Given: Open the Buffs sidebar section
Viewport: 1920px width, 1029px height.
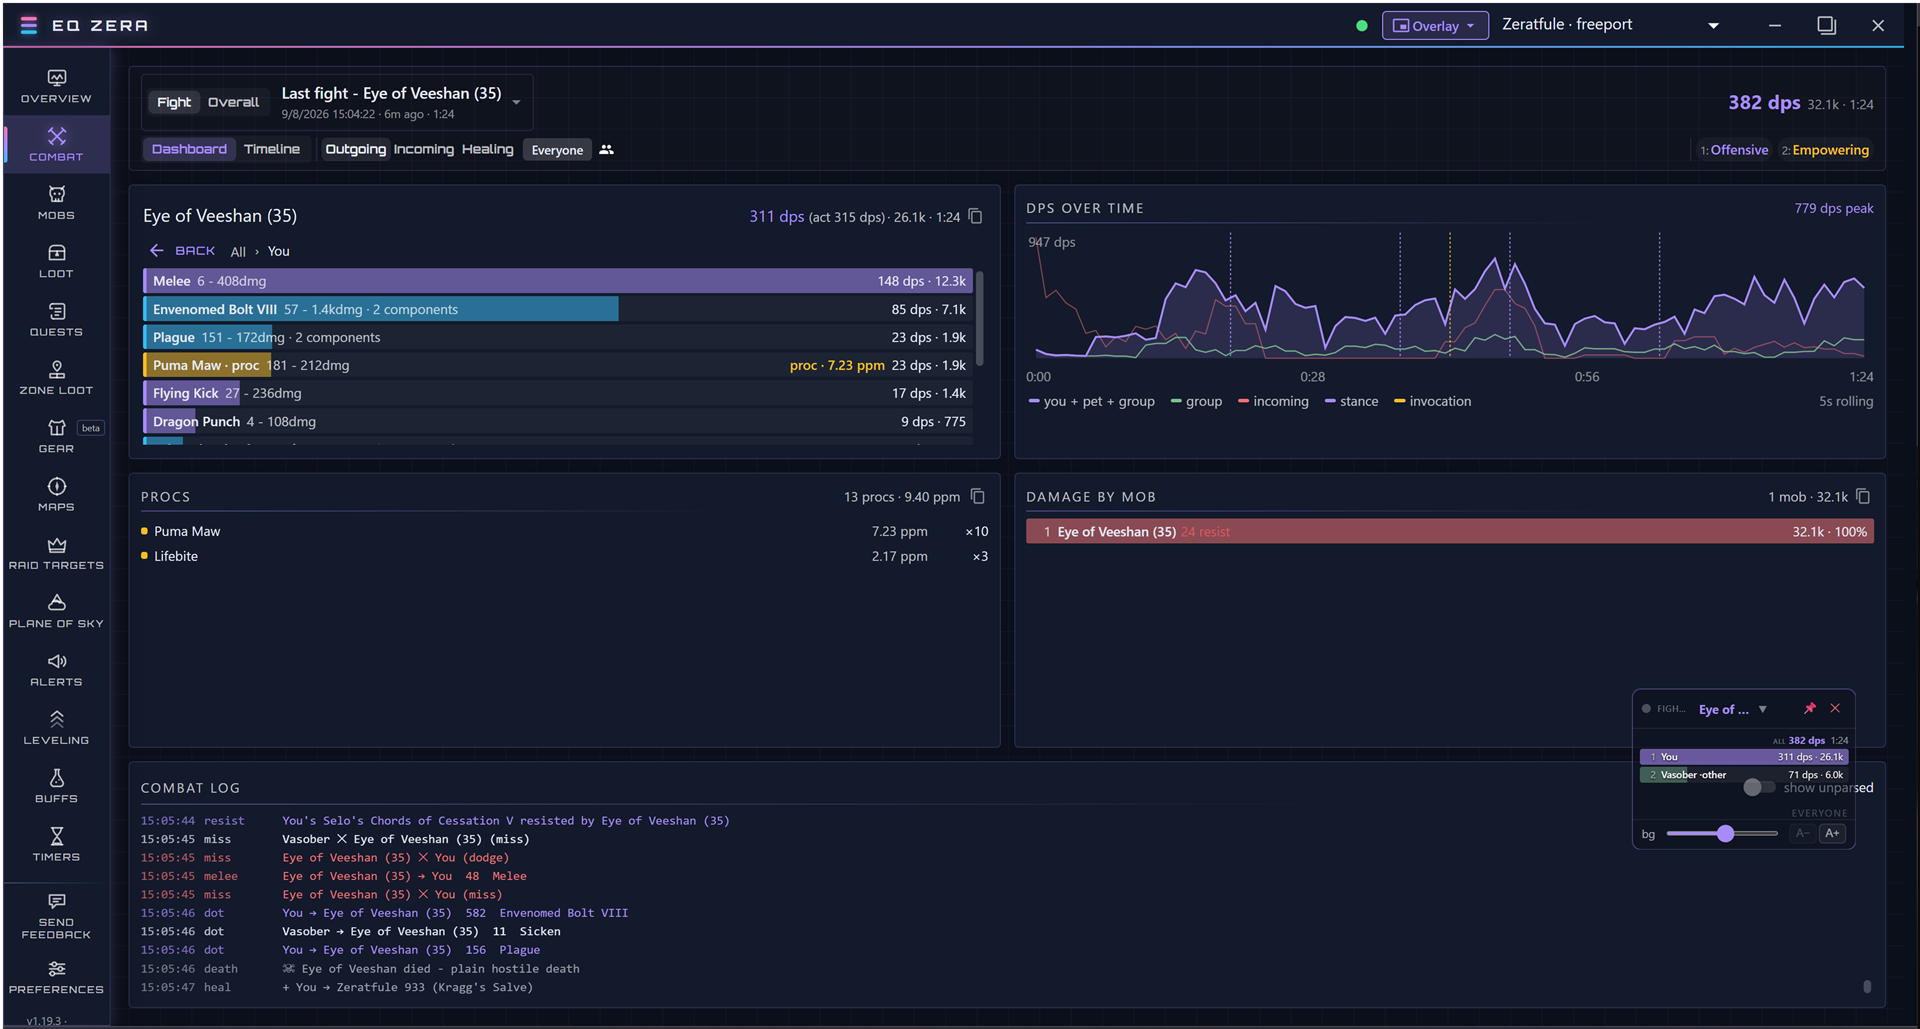Looking at the screenshot, I should tap(56, 787).
